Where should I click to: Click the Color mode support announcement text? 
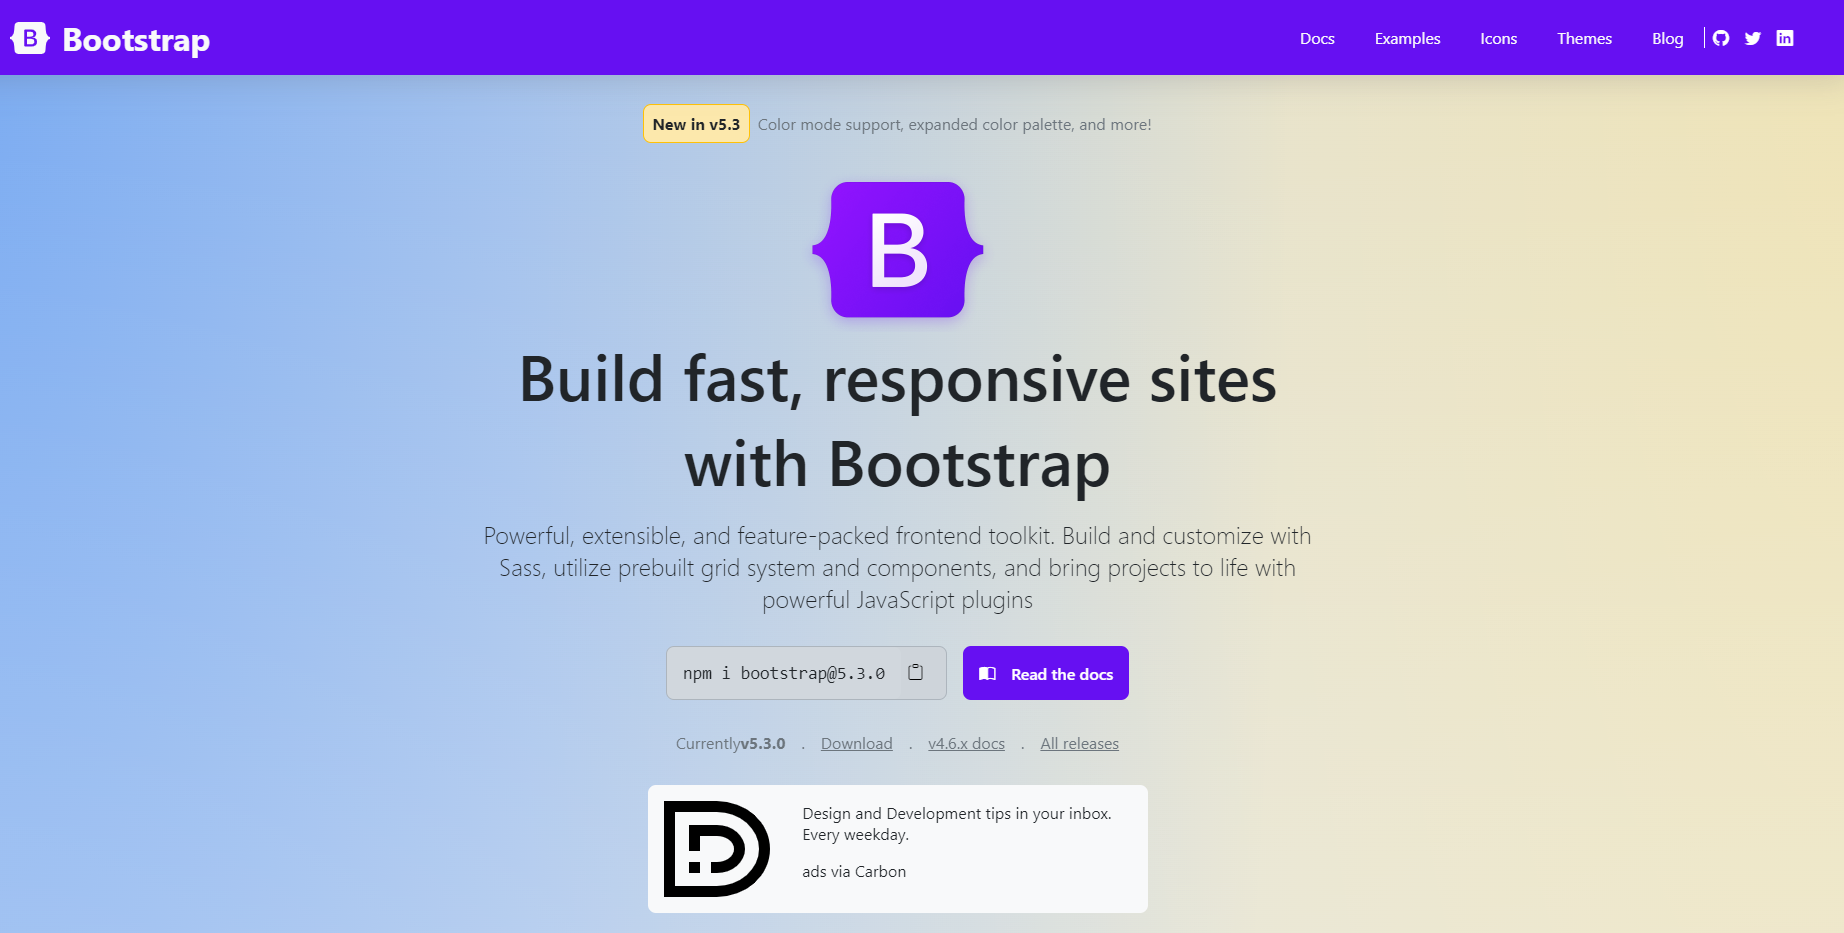click(954, 125)
